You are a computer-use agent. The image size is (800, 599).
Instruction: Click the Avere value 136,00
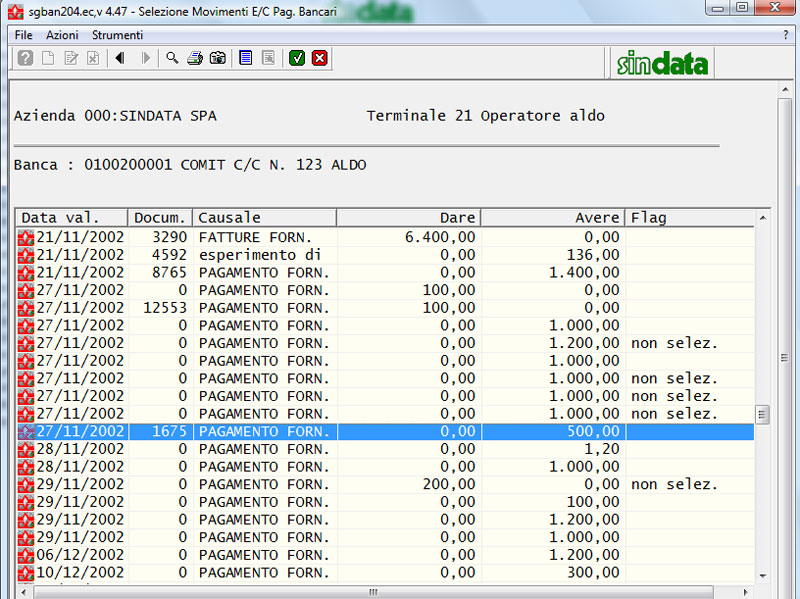tap(593, 255)
